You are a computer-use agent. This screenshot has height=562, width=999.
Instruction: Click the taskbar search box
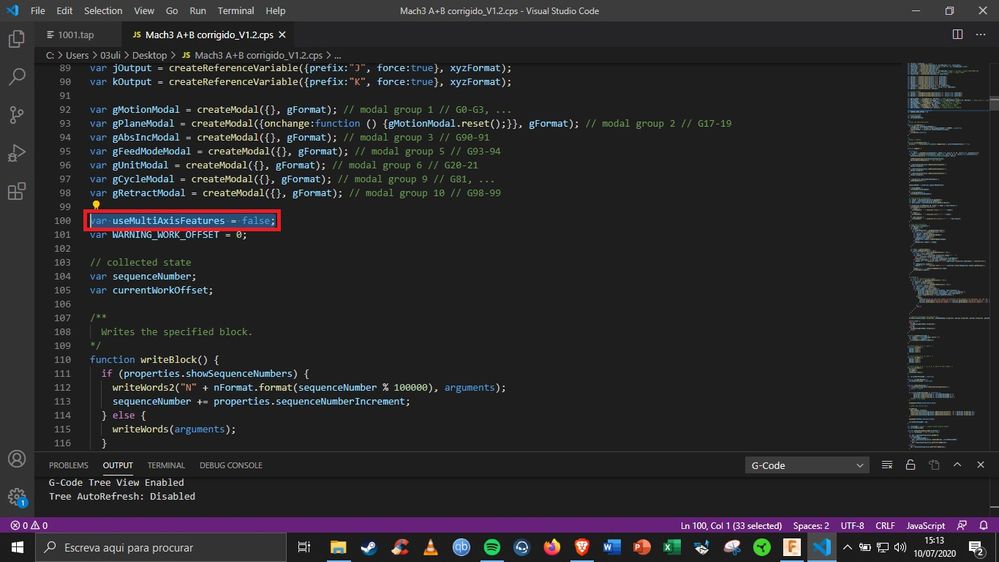(161, 547)
